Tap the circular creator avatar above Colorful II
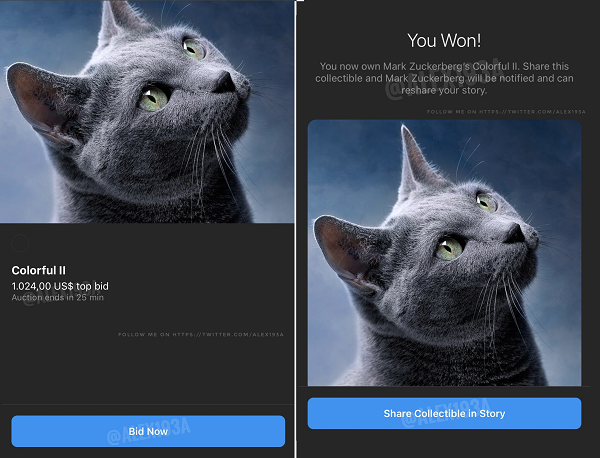The height and width of the screenshot is (458, 600). coord(20,243)
